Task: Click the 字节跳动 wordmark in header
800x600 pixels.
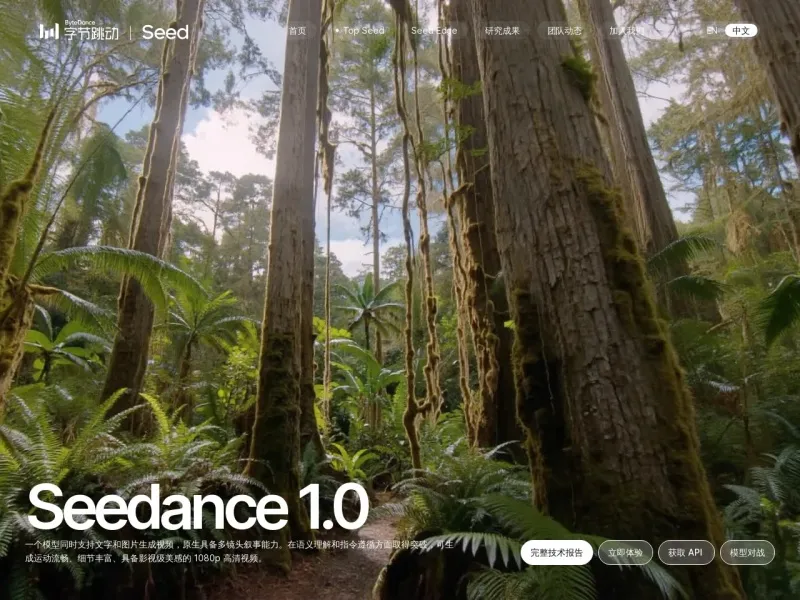Action: click(x=91, y=33)
